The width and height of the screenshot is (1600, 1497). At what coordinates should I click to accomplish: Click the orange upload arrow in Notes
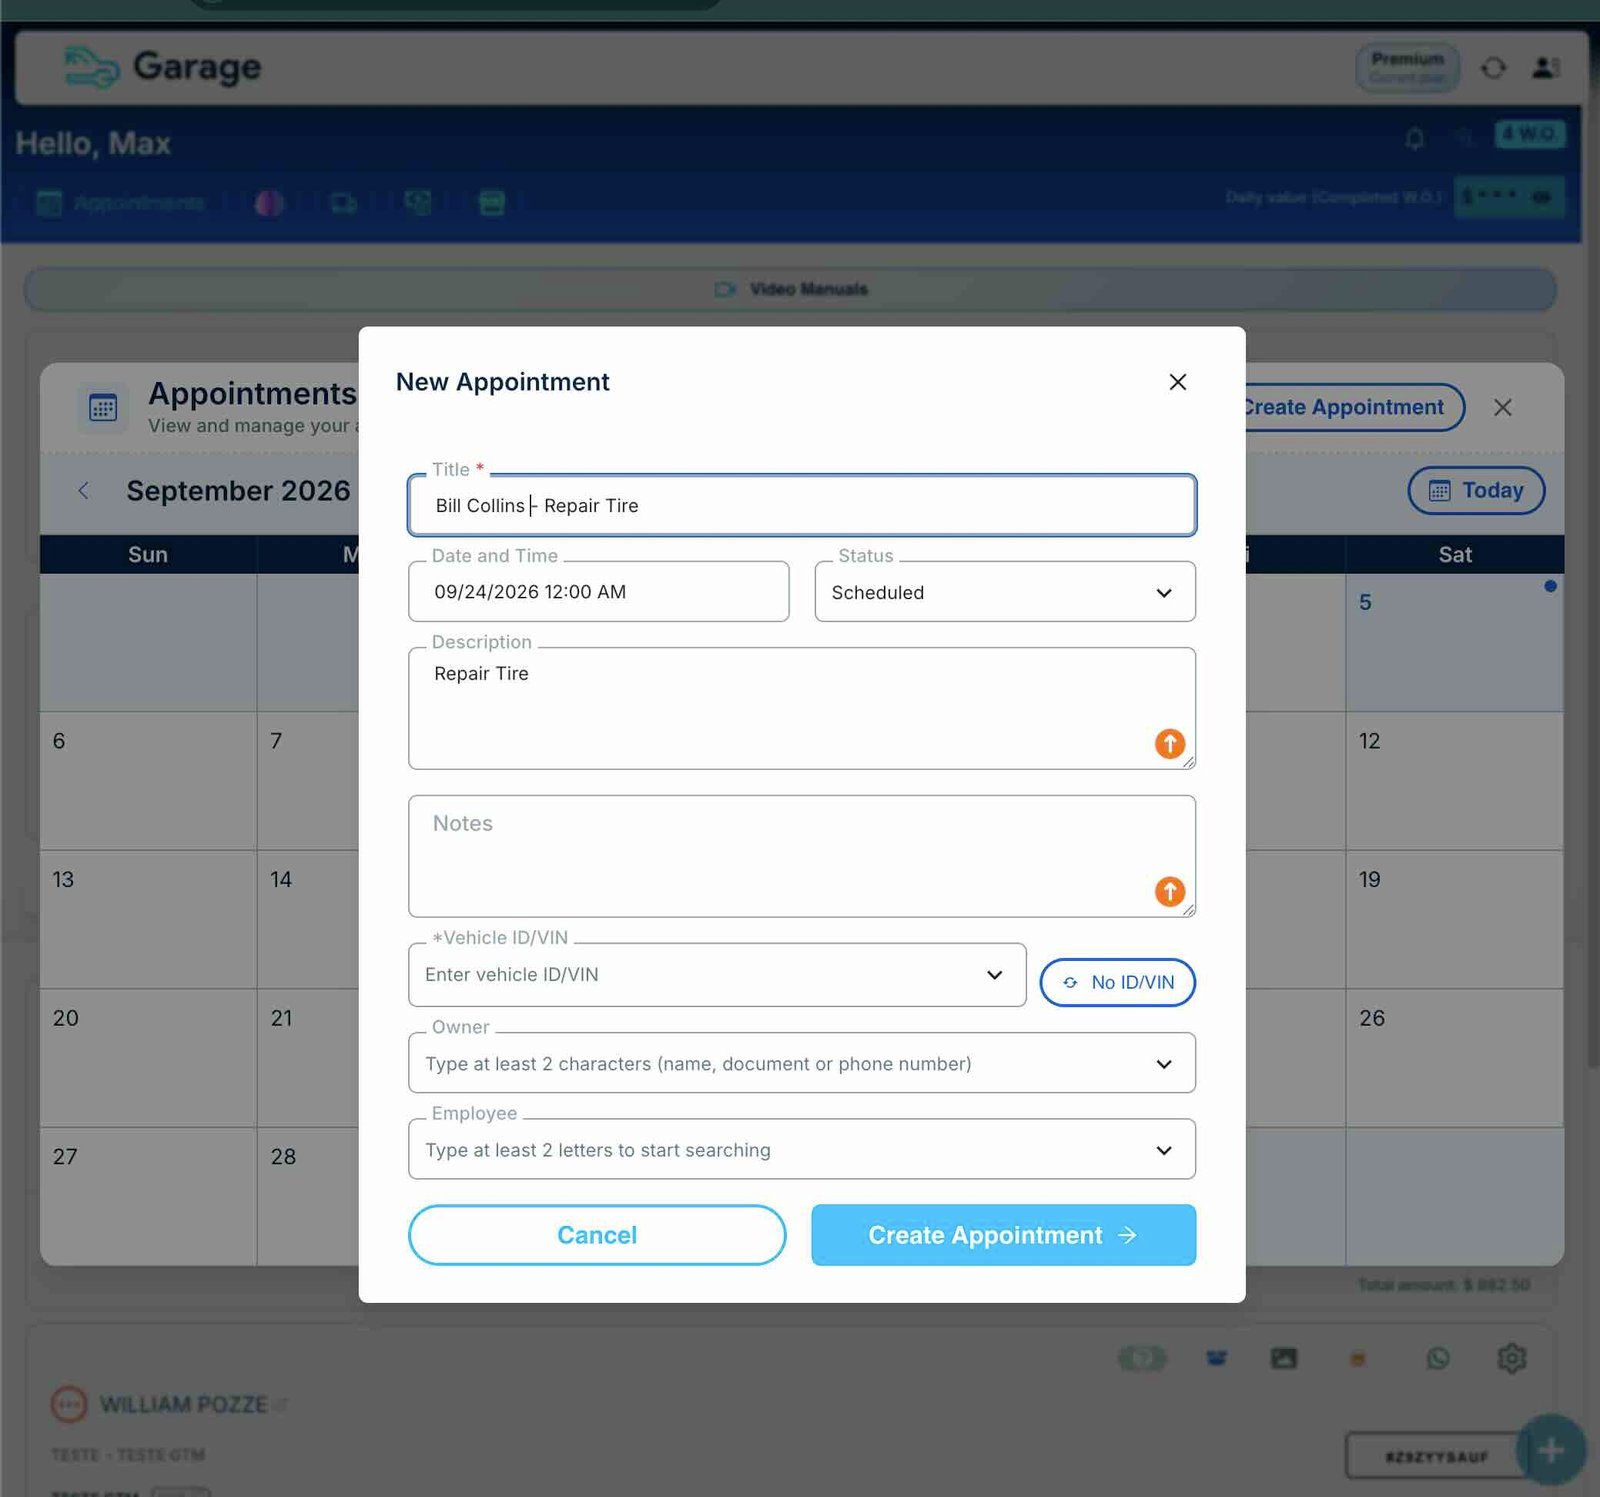[x=1170, y=891]
